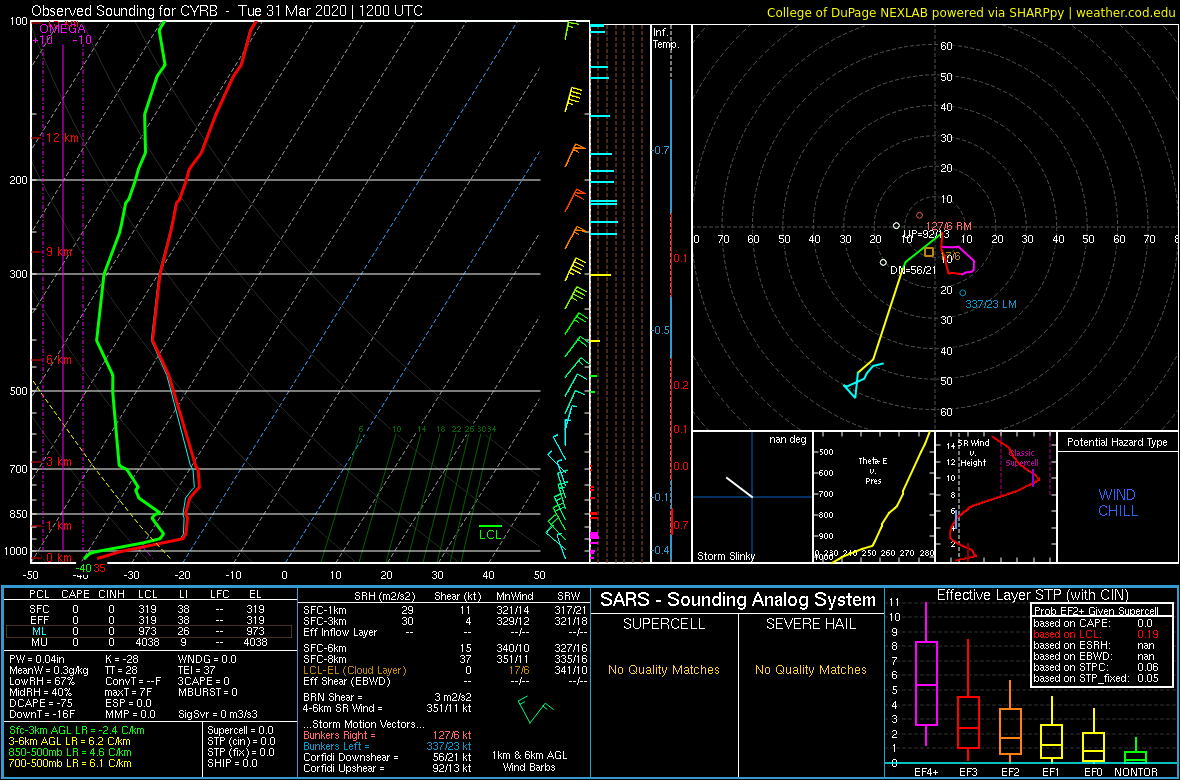Click the SARS - Sounding Analog System title

pyautogui.click(x=738, y=600)
